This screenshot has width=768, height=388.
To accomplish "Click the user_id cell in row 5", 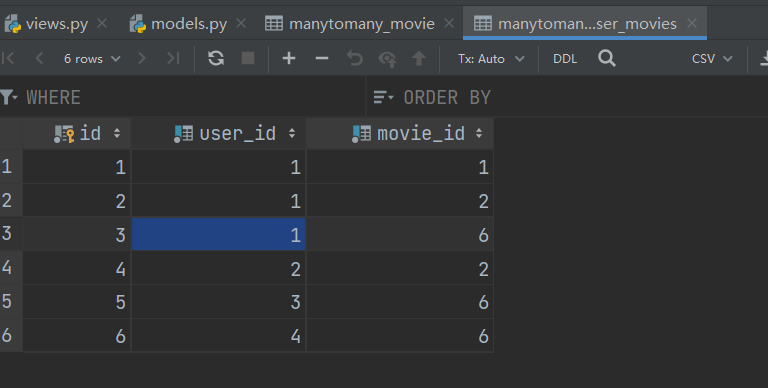I will click(x=218, y=302).
